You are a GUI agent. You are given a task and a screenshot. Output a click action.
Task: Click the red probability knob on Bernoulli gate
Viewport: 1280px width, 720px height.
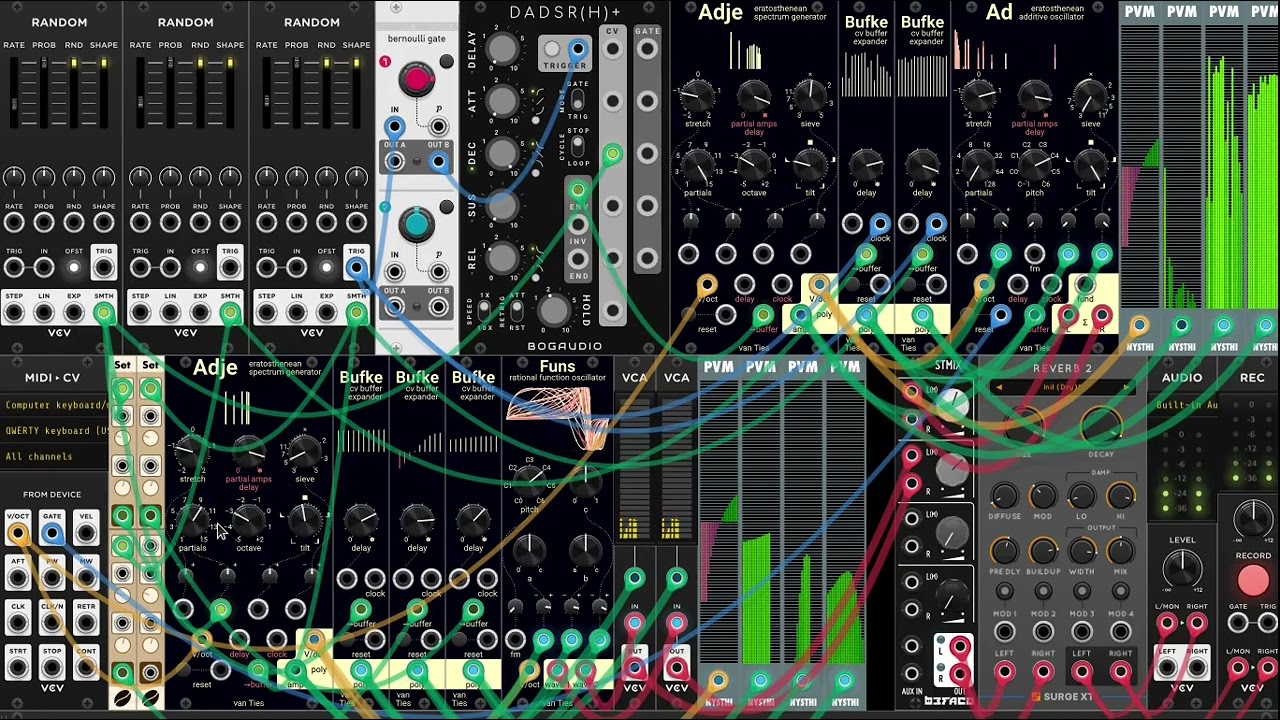pyautogui.click(x=417, y=80)
